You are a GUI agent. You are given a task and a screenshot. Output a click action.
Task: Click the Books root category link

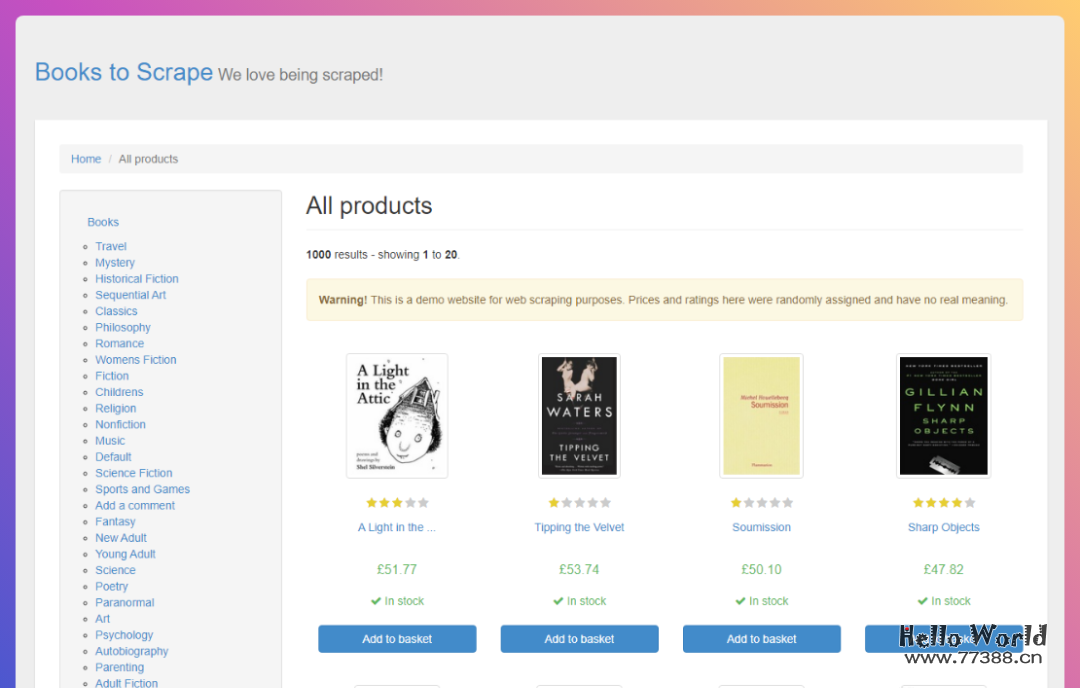click(x=103, y=222)
